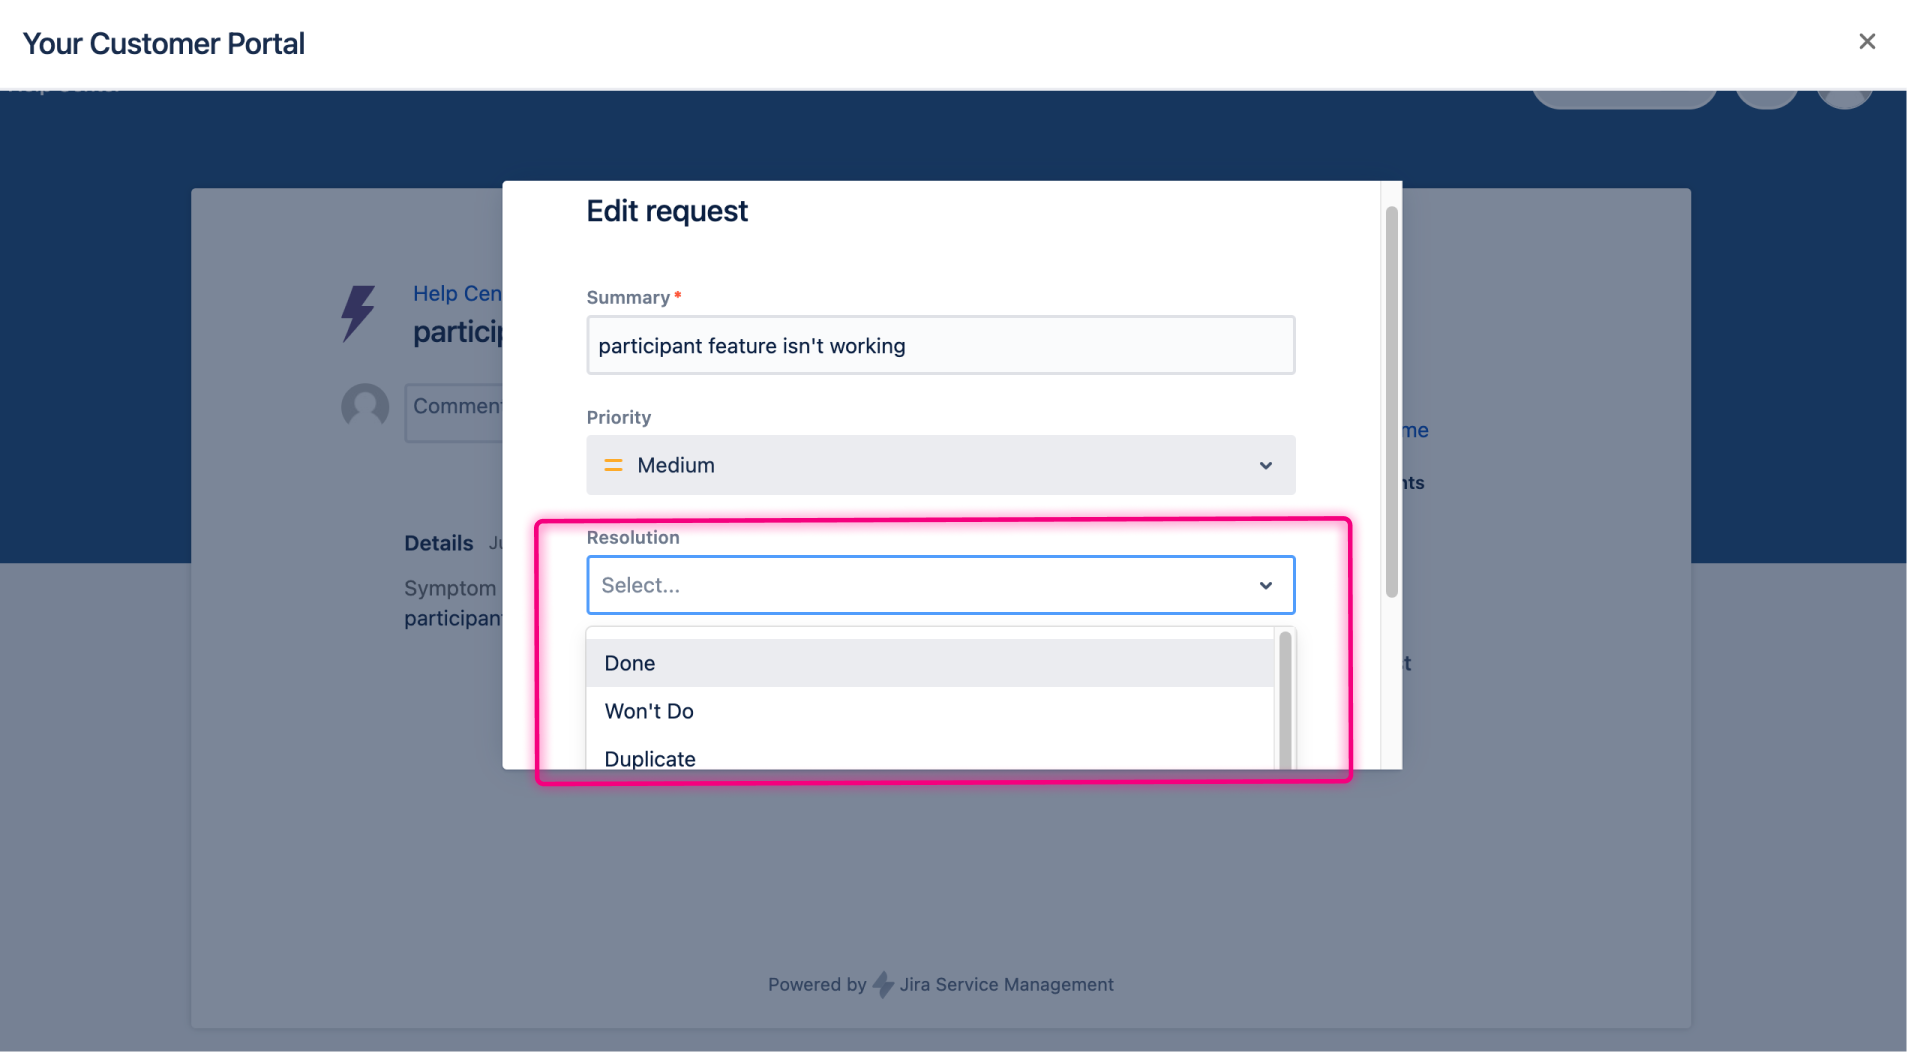
Task: Click the Priority dropdown chevron arrow
Action: coord(1265,466)
